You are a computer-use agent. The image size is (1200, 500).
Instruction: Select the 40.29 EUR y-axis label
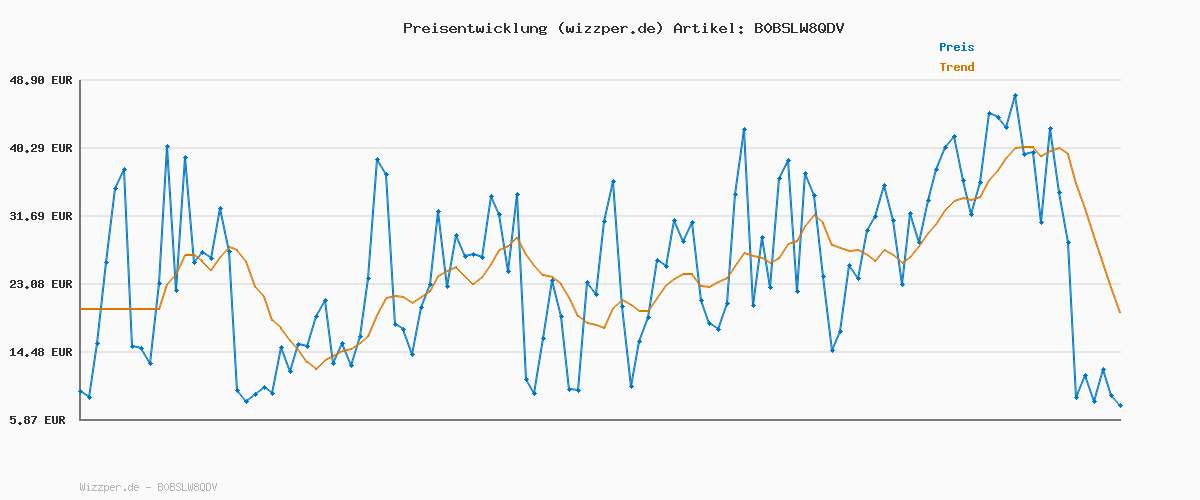pyautogui.click(x=40, y=148)
